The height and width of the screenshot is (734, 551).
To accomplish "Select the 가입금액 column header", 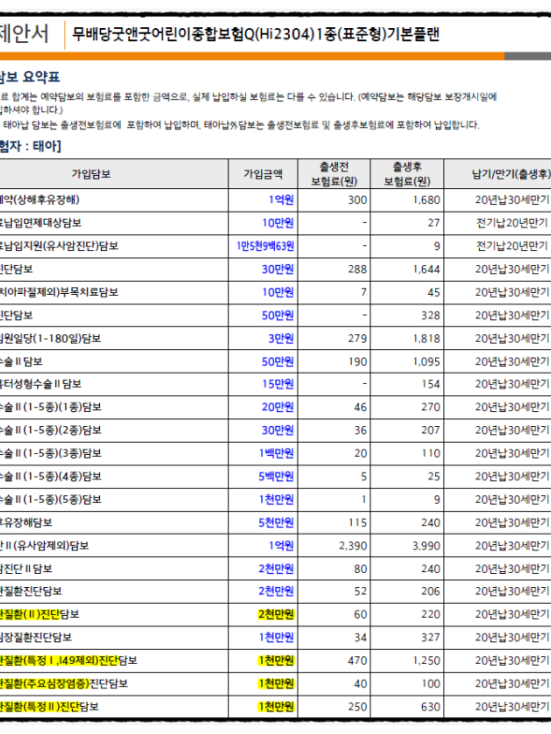I will (x=263, y=174).
